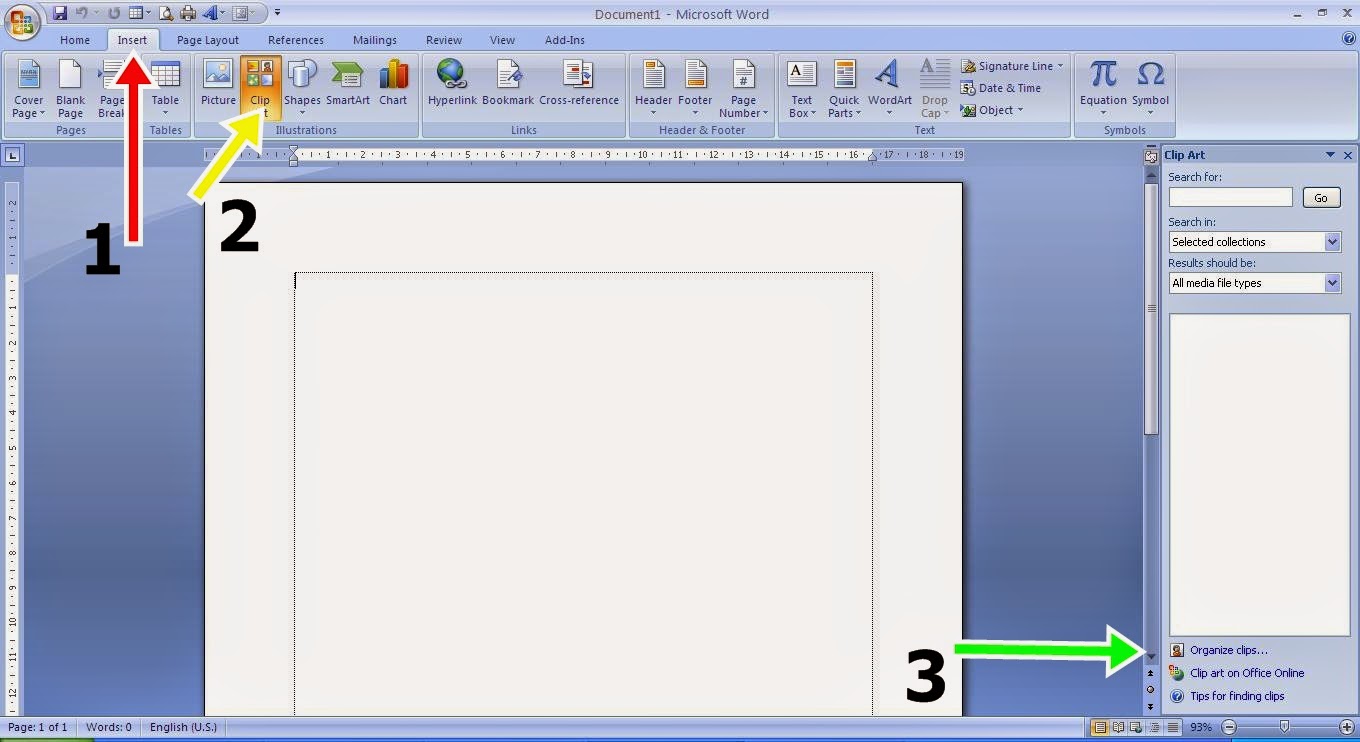Open the Clip Art pane options arrow

[1330, 155]
